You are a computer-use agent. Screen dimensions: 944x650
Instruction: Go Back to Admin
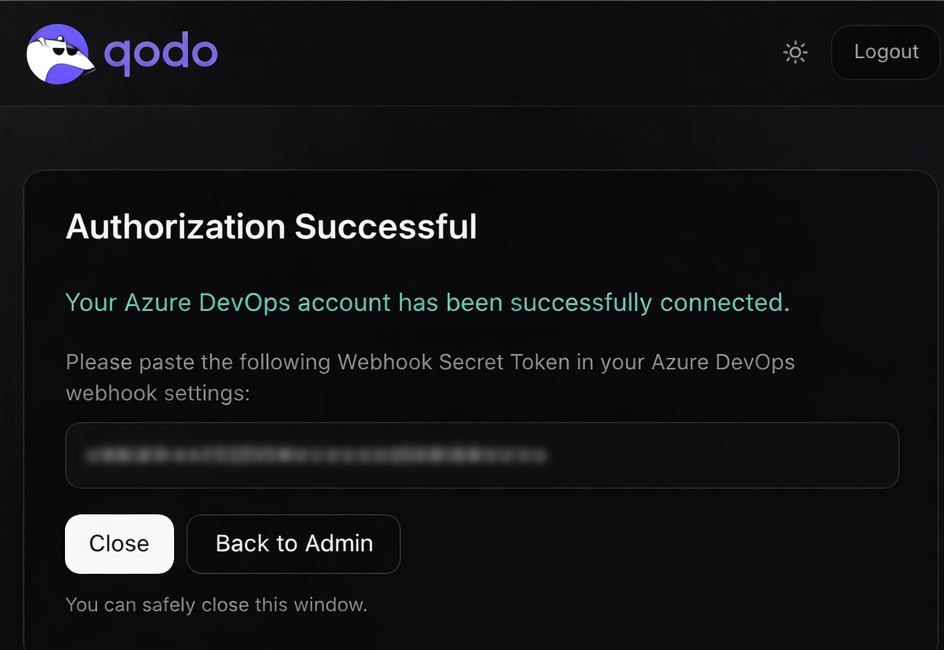(294, 544)
